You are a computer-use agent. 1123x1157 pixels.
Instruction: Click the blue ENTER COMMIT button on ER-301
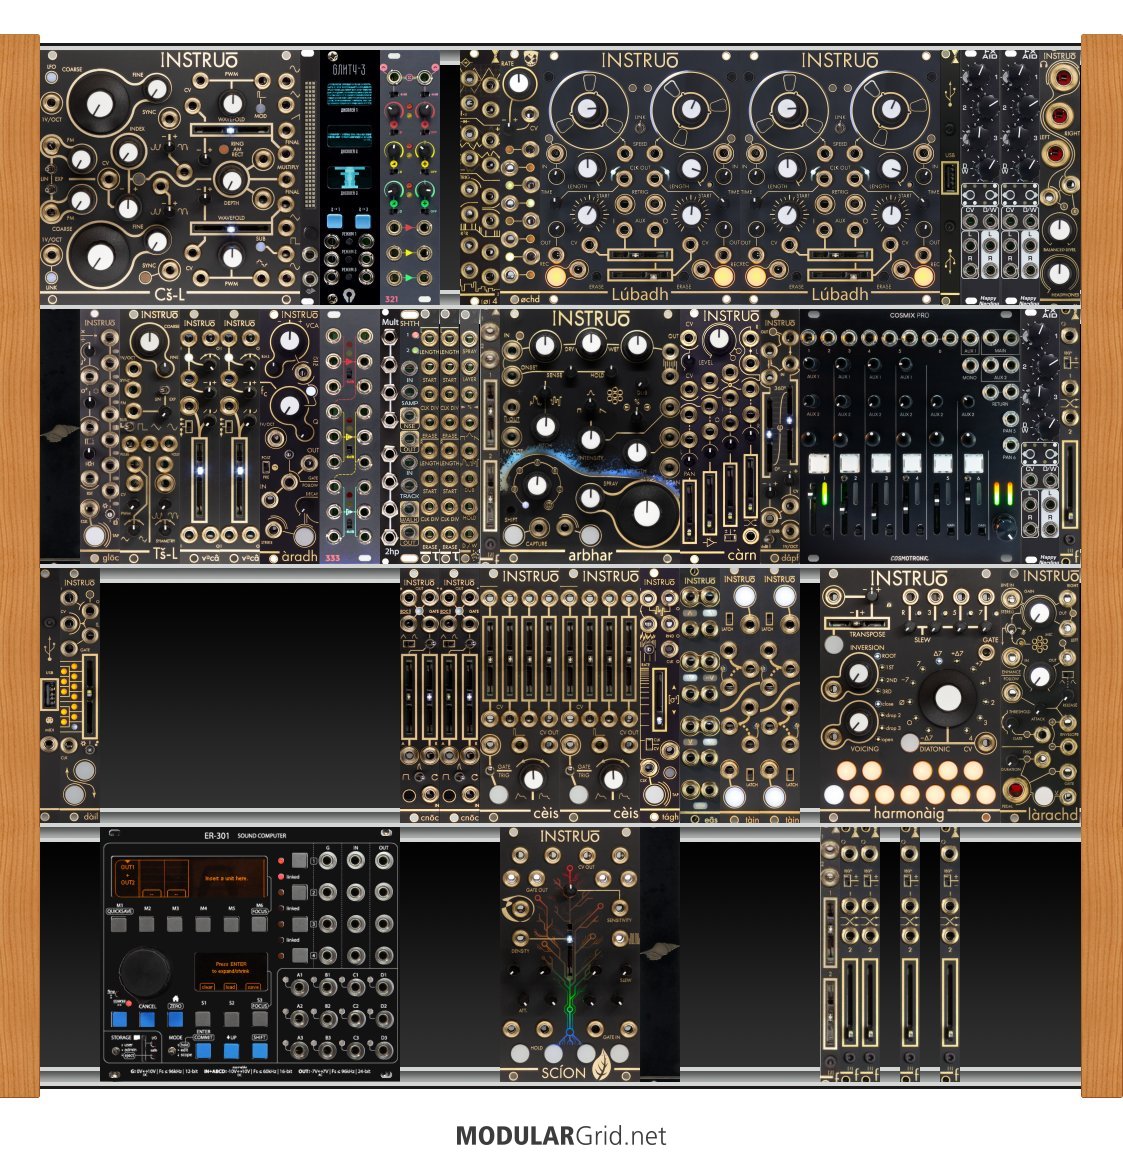[x=203, y=1051]
